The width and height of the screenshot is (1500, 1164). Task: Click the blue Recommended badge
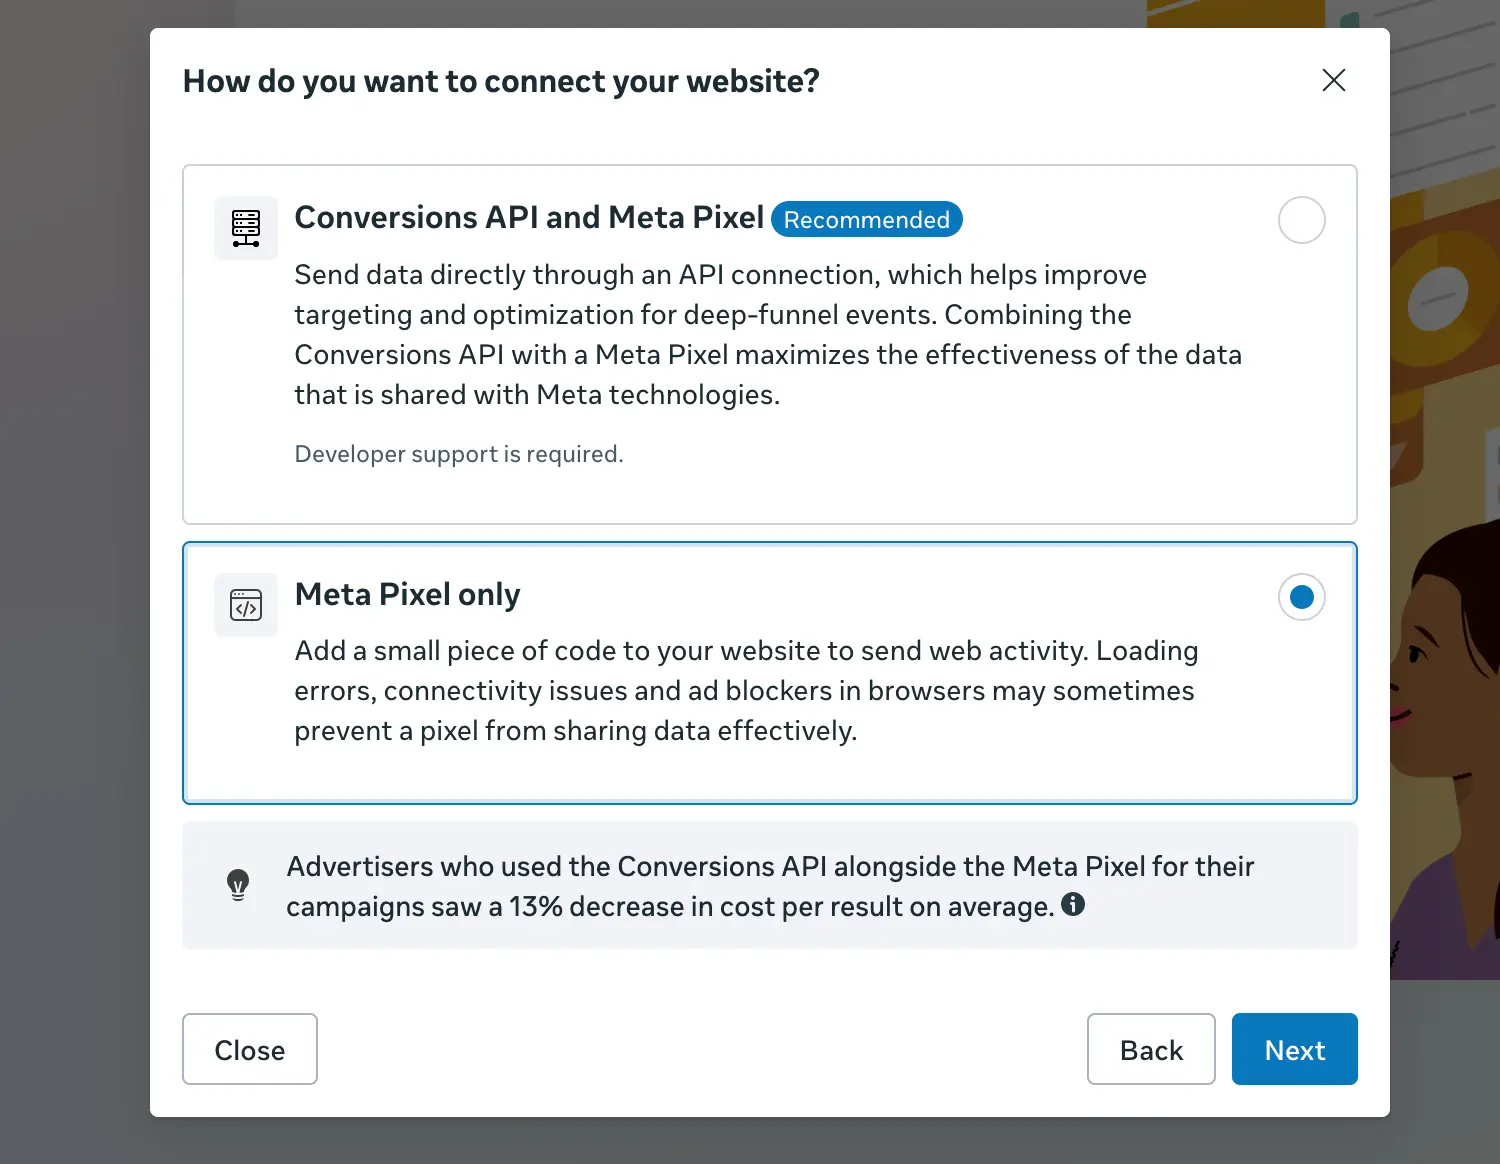[x=866, y=220]
